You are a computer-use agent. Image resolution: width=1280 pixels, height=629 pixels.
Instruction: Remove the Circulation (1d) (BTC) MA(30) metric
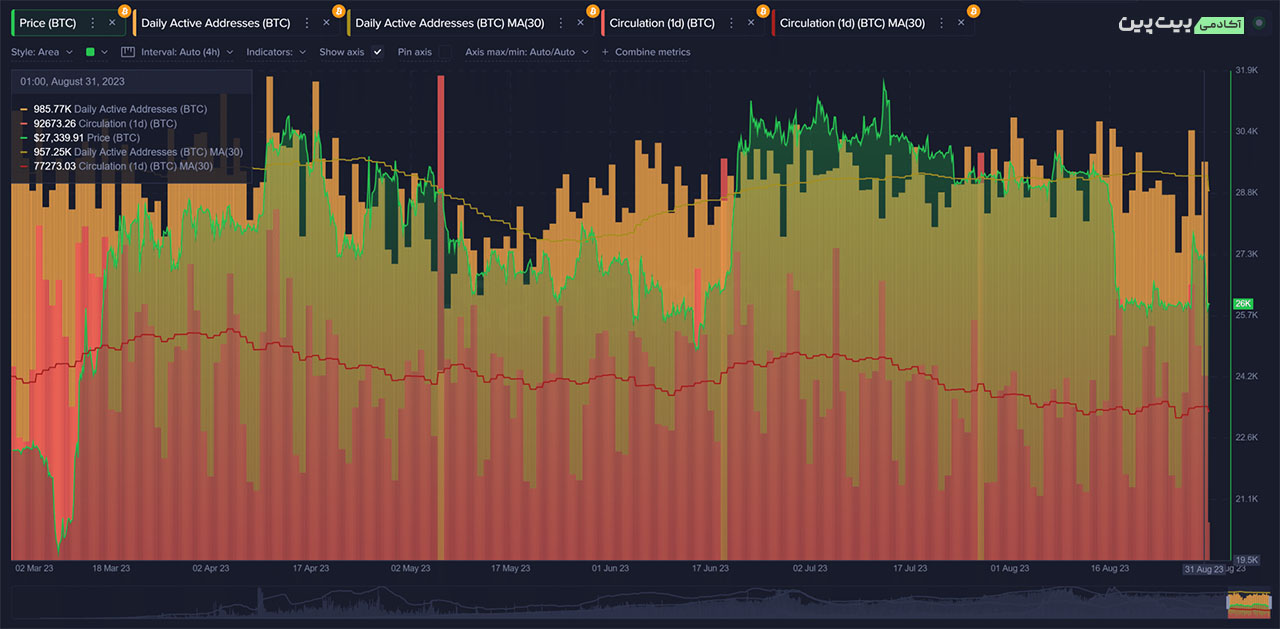click(x=961, y=22)
